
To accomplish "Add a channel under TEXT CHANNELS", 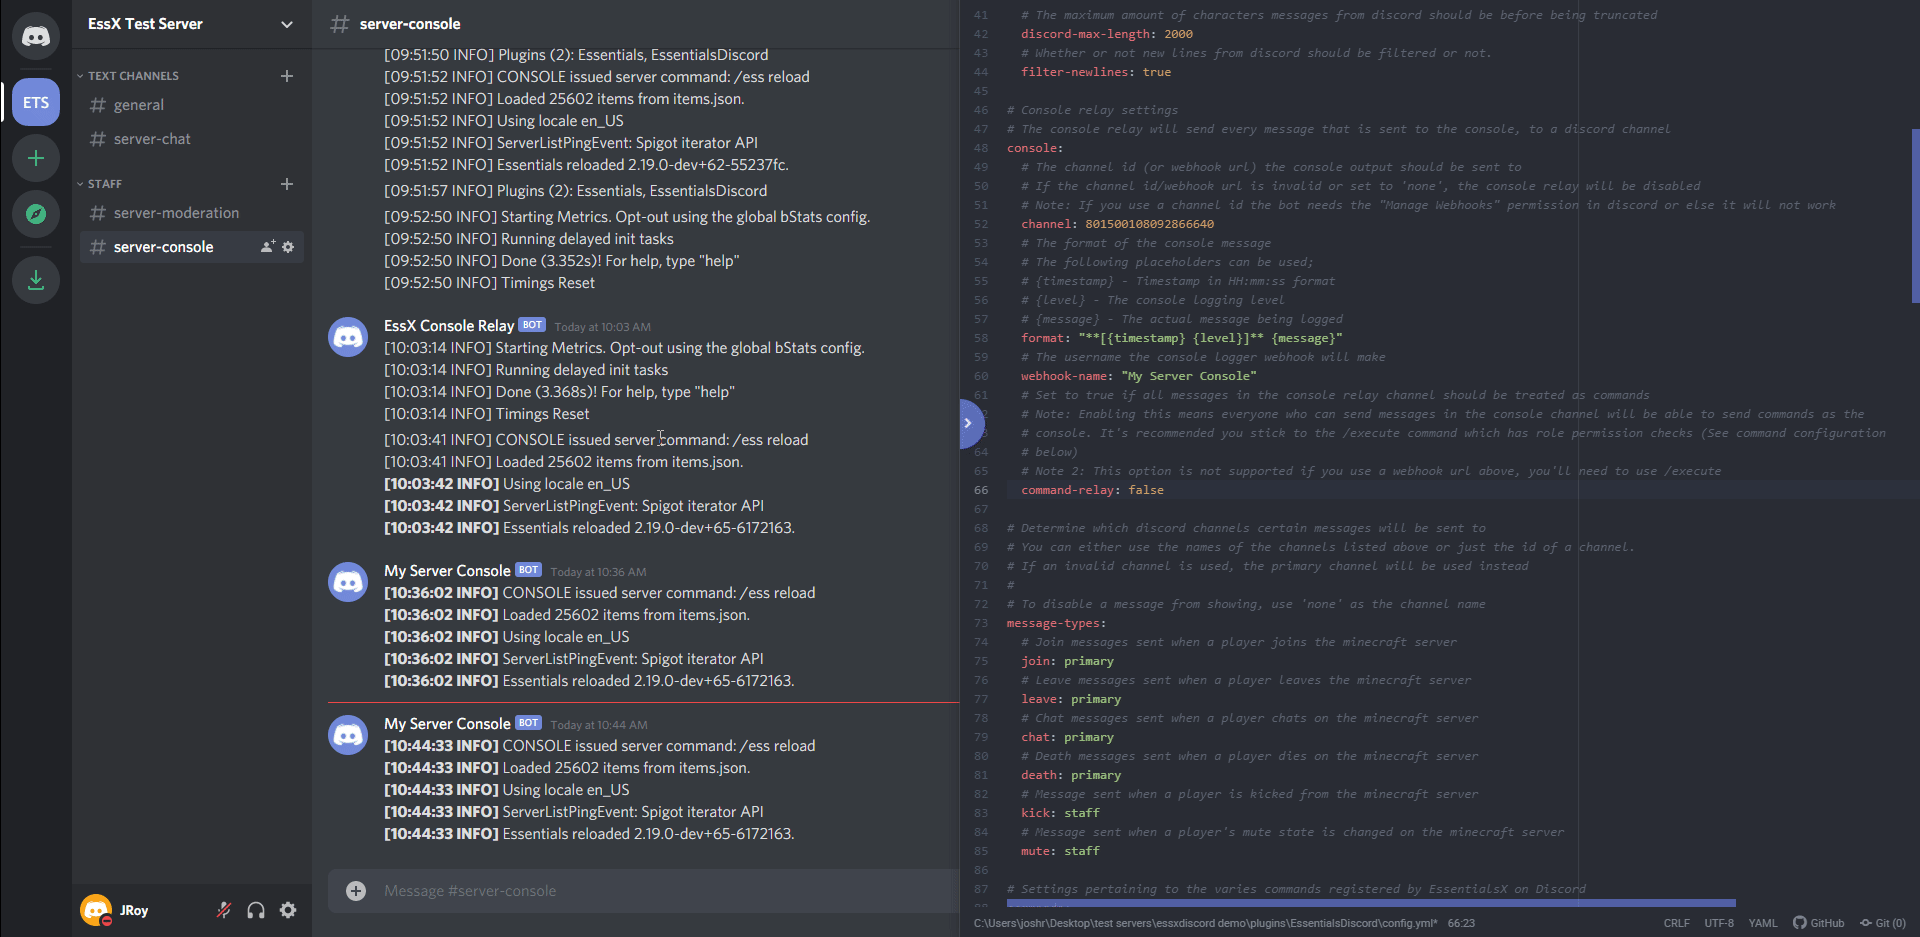I will [x=287, y=75].
